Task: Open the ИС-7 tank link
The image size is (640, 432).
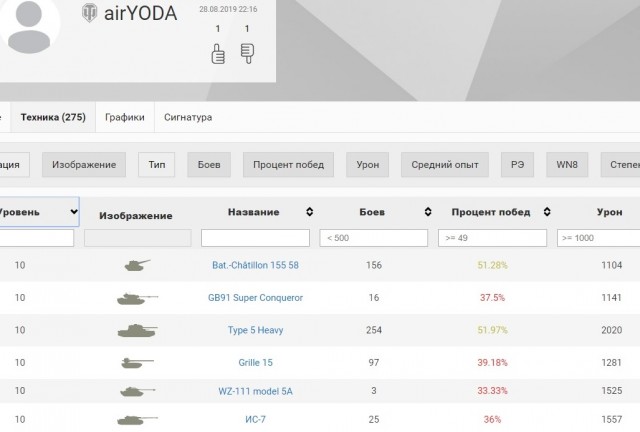Action: [256, 419]
